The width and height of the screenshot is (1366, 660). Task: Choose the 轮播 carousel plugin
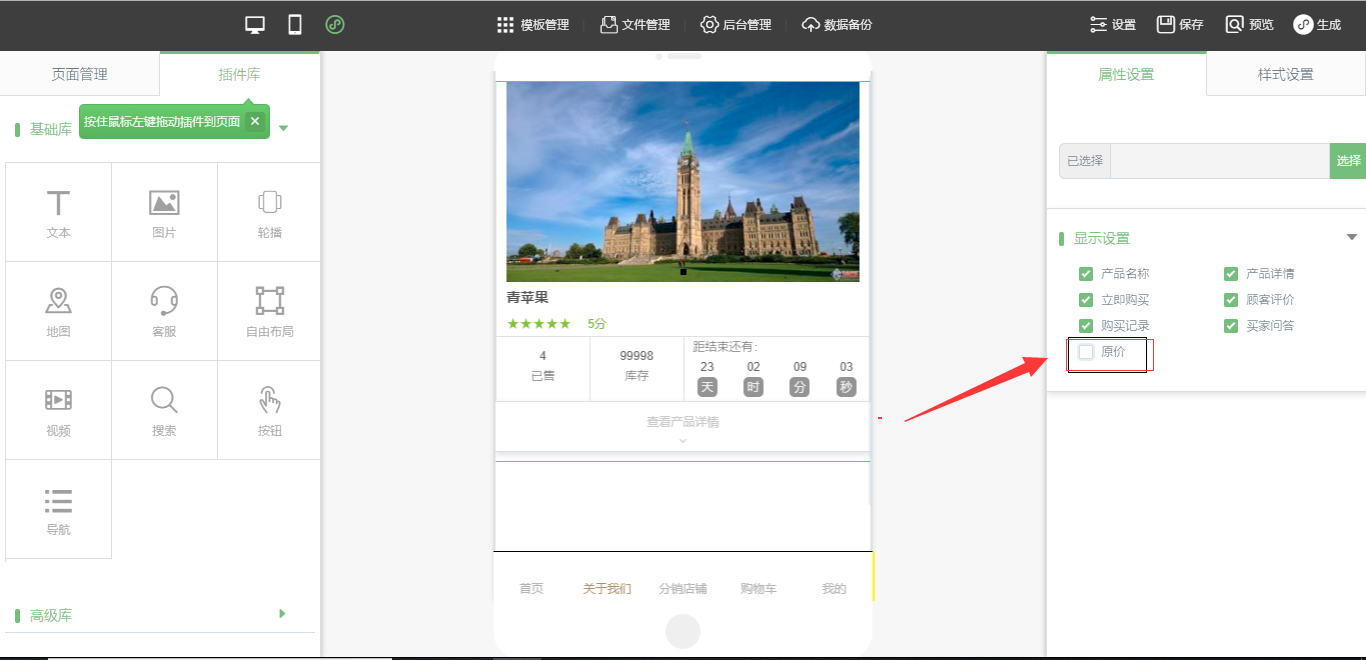[x=269, y=212]
